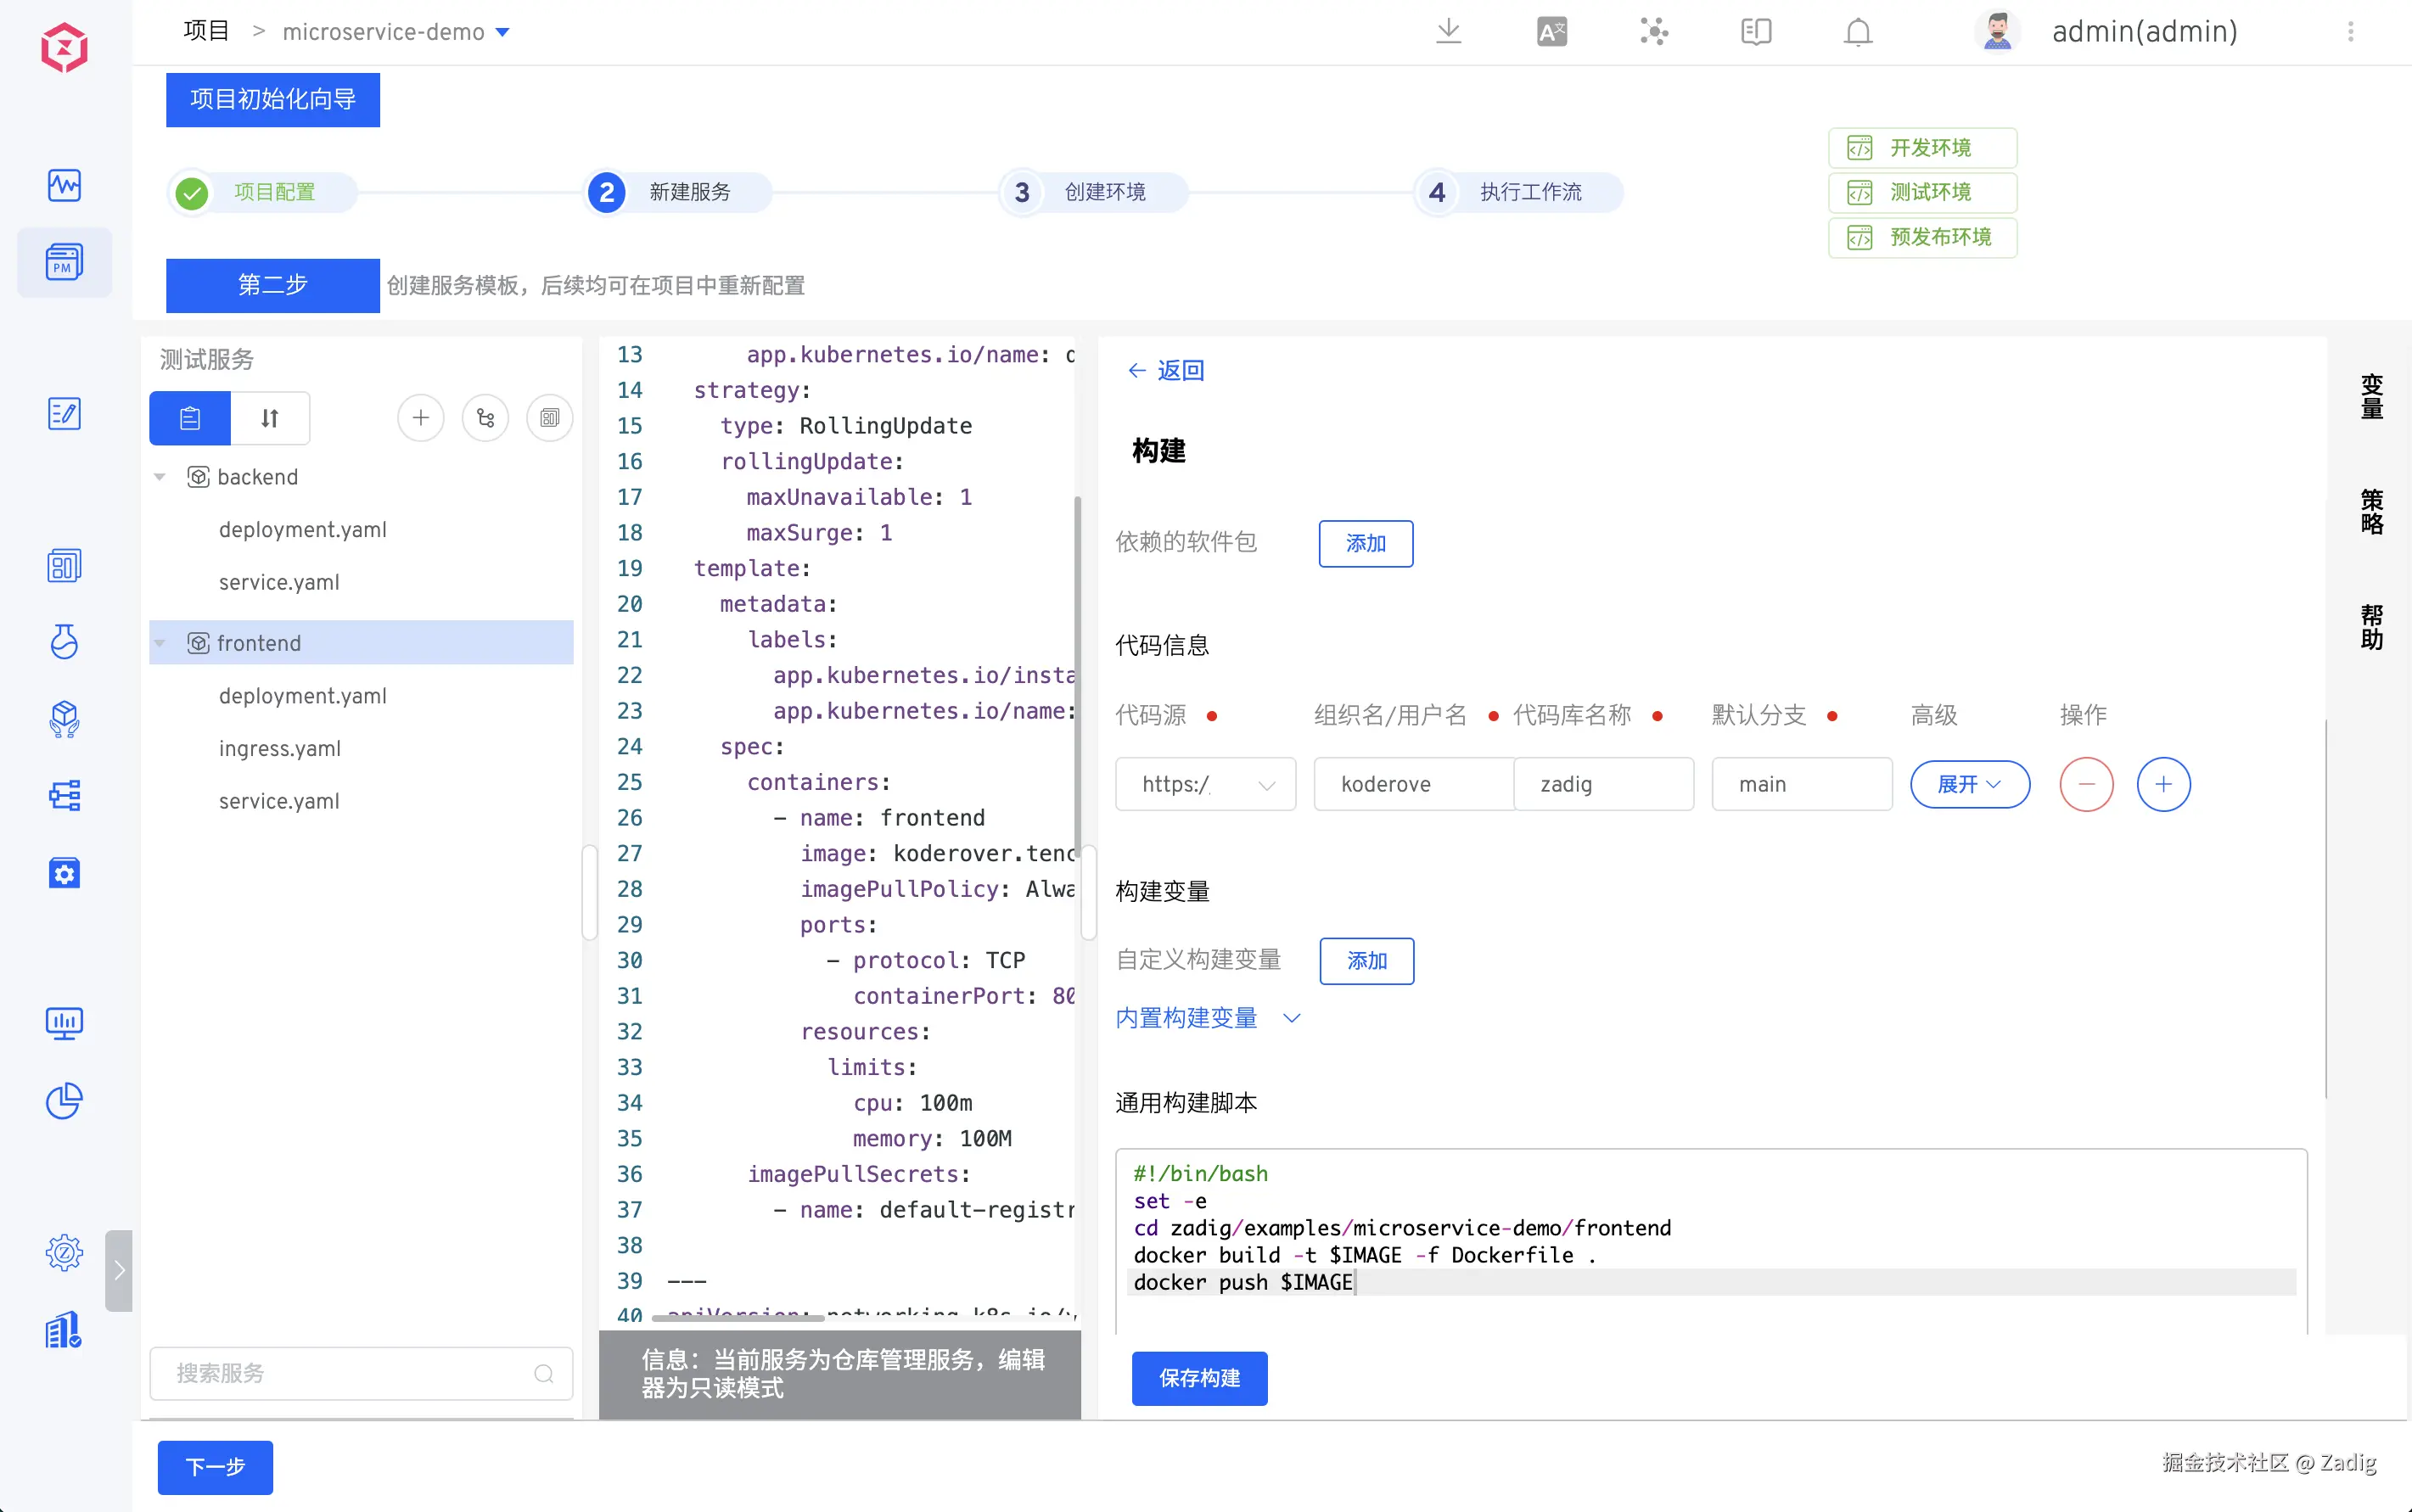Expand the sidebar with arrow handle
The image size is (2412, 1512).
(x=119, y=1270)
